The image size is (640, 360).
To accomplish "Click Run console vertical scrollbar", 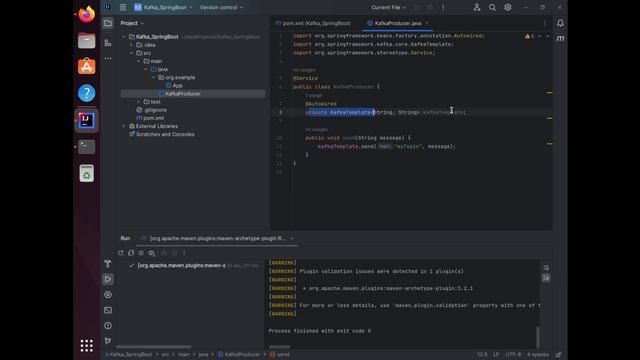I will [538, 337].
